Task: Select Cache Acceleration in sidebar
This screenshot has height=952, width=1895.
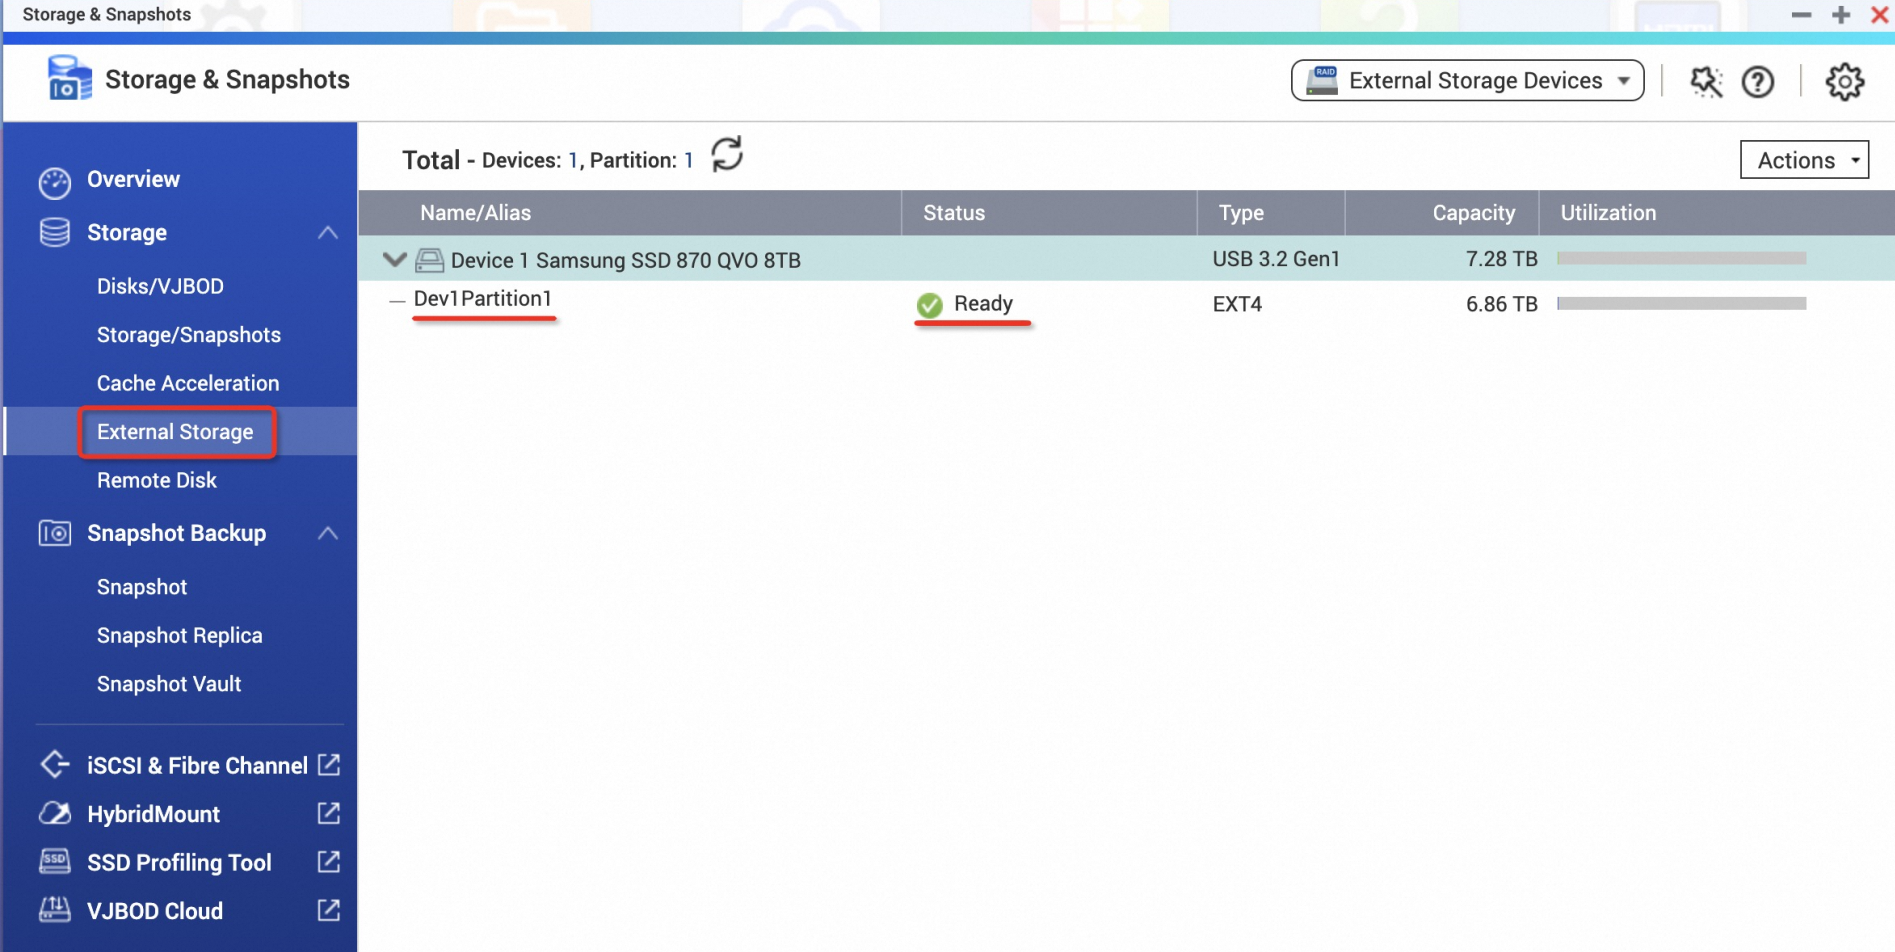Action: [188, 383]
